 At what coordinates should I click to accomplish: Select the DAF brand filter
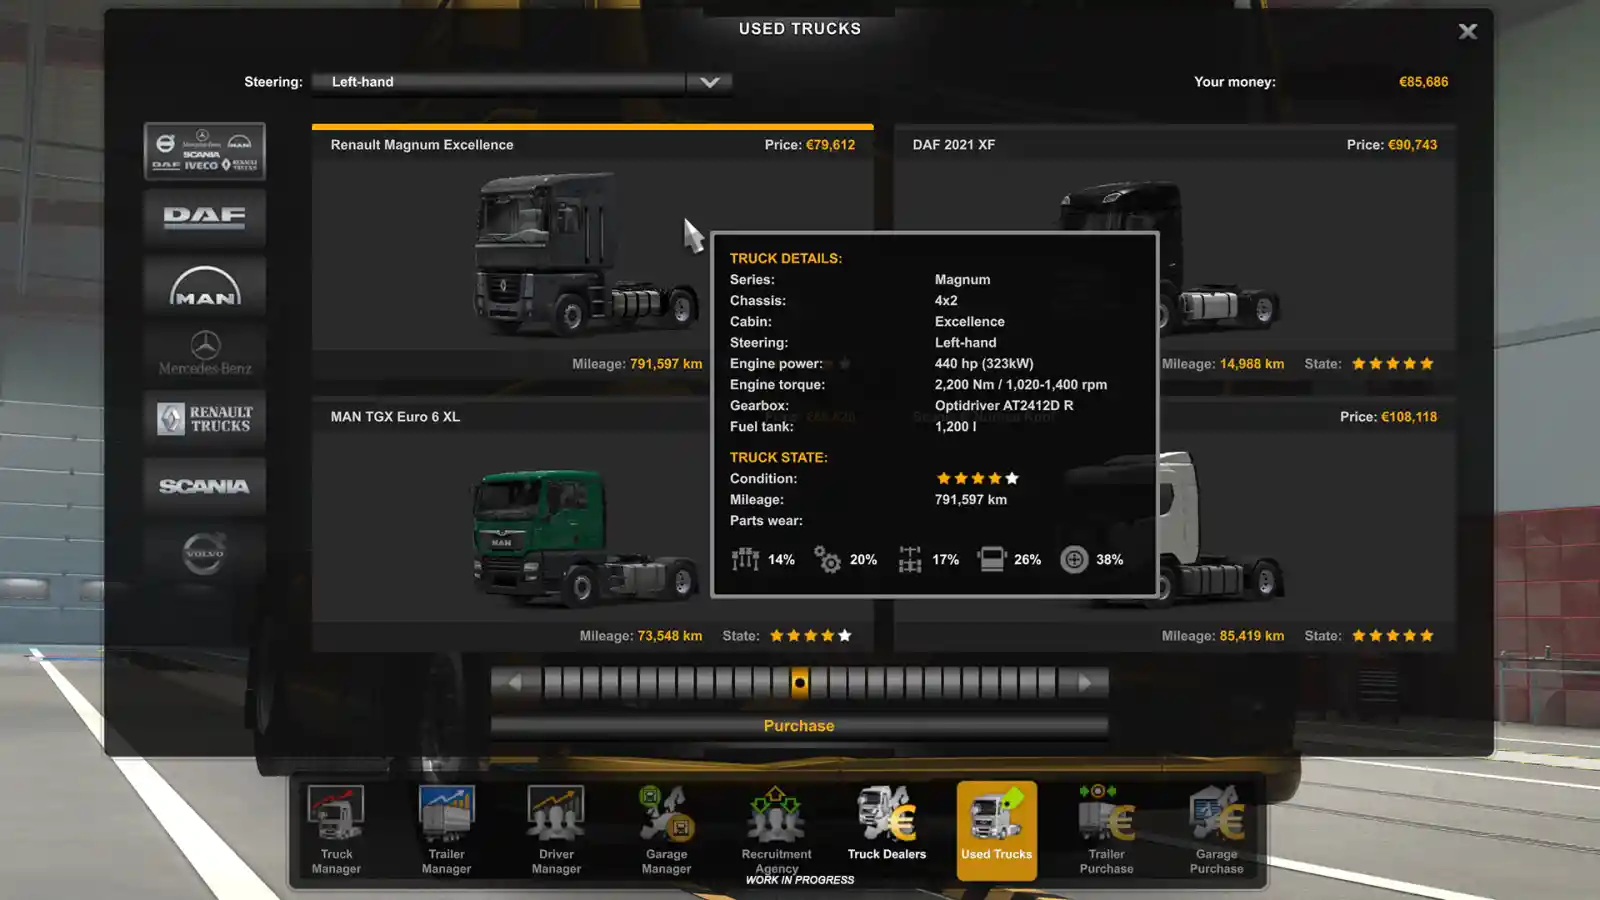point(204,218)
